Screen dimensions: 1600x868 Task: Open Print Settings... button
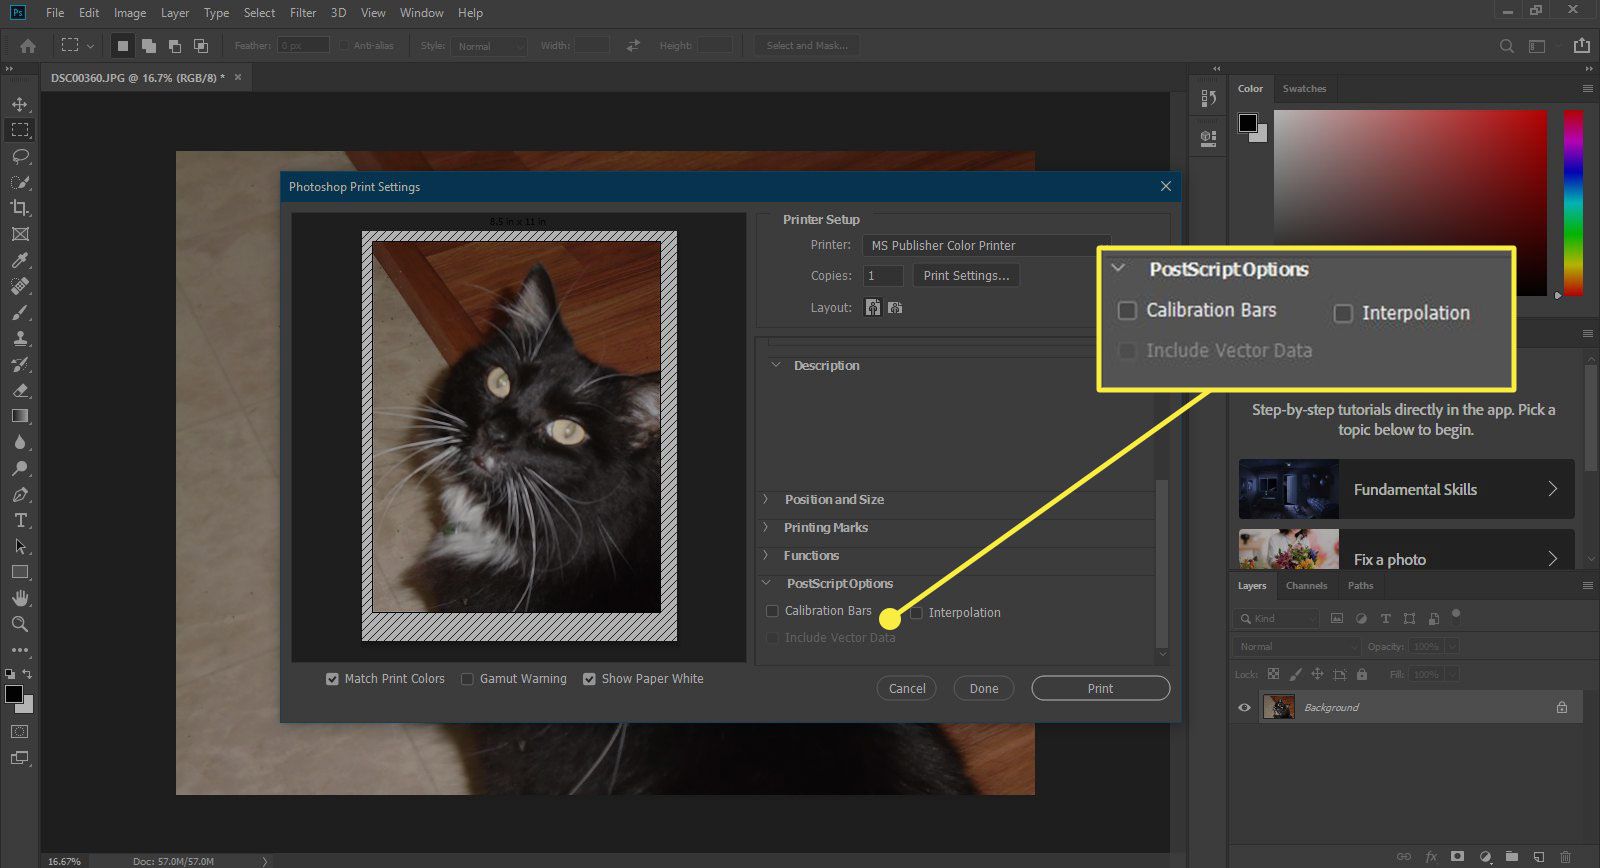click(966, 276)
